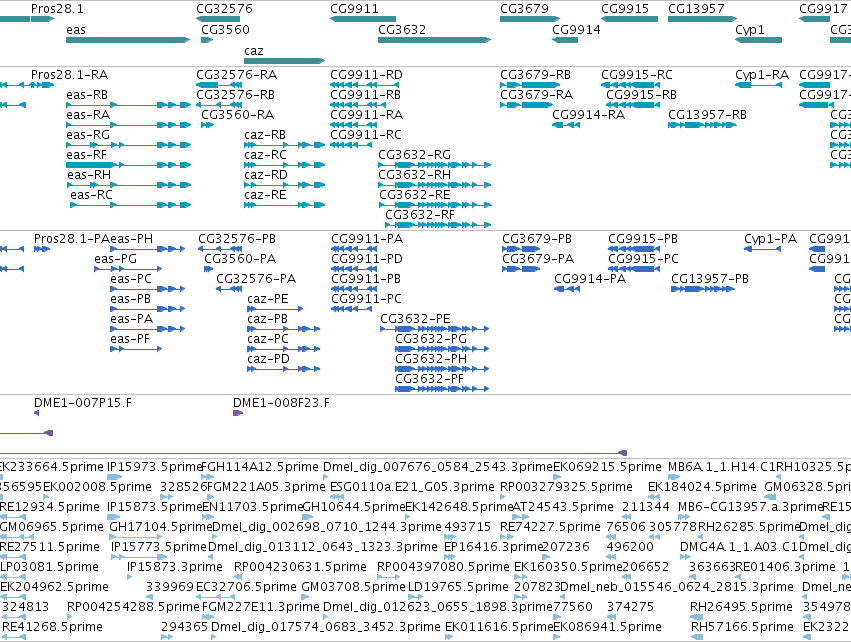Select the CG3560 gene label
The height and width of the screenshot is (642, 851).
(x=225, y=29)
